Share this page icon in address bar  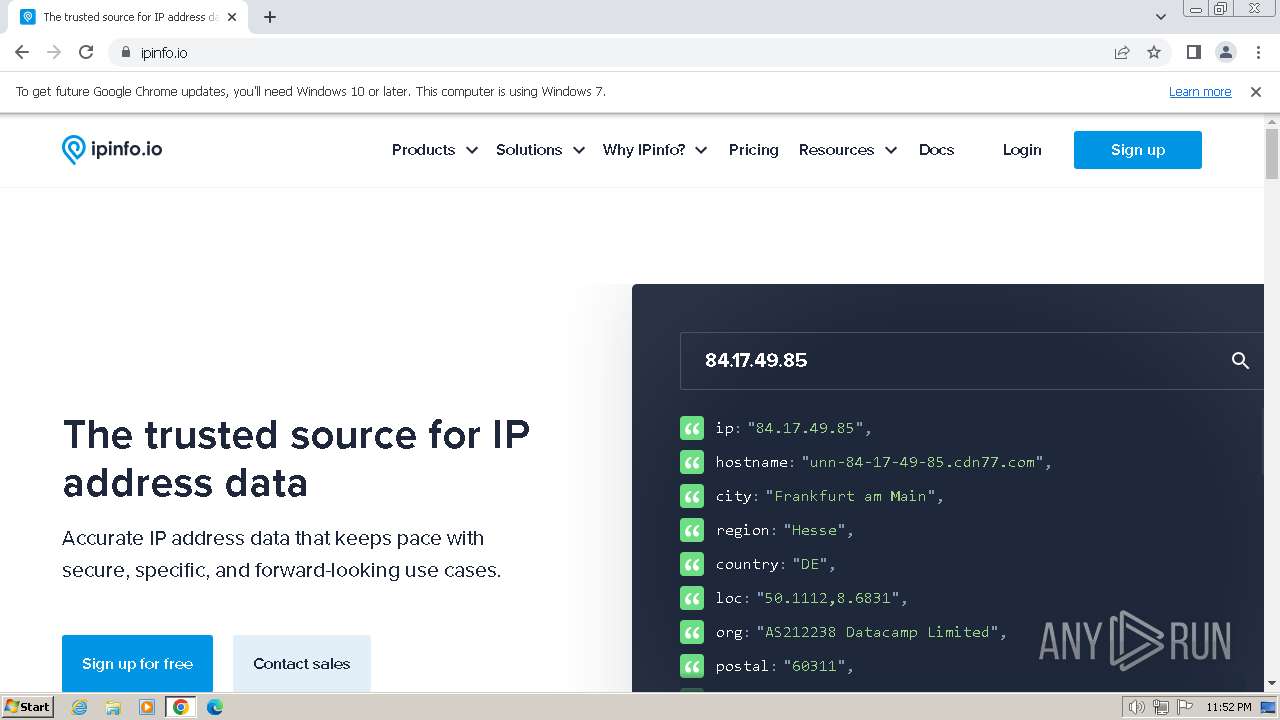click(x=1122, y=52)
